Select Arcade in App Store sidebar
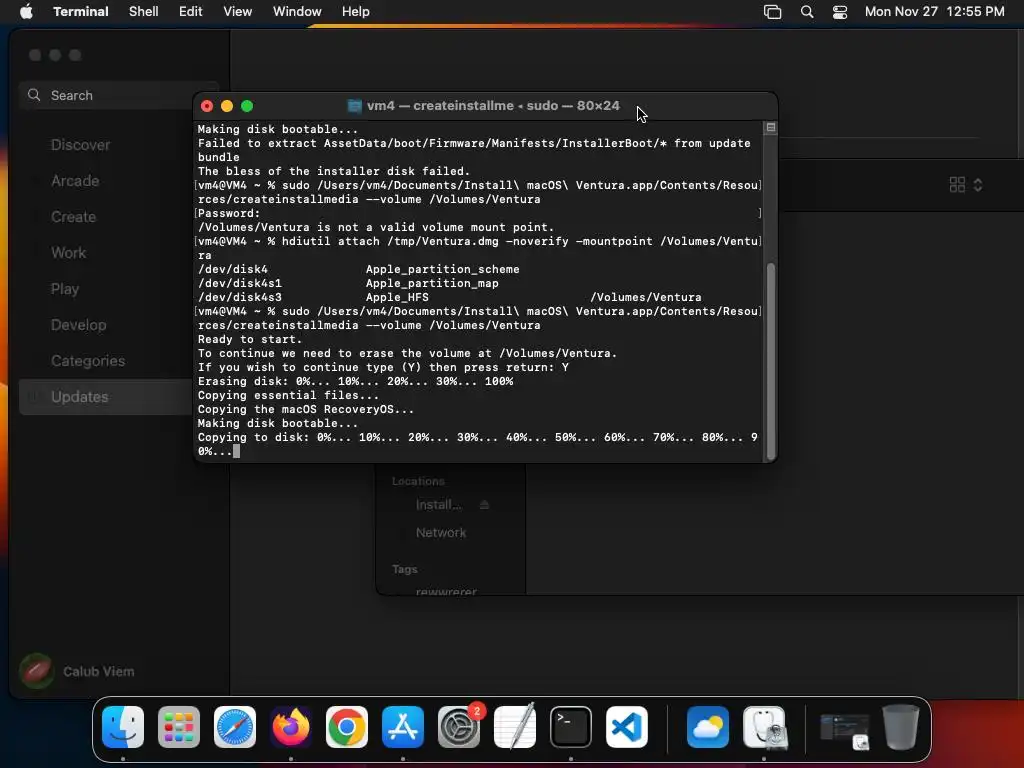Image resolution: width=1024 pixels, height=768 pixels. pyautogui.click(x=75, y=181)
